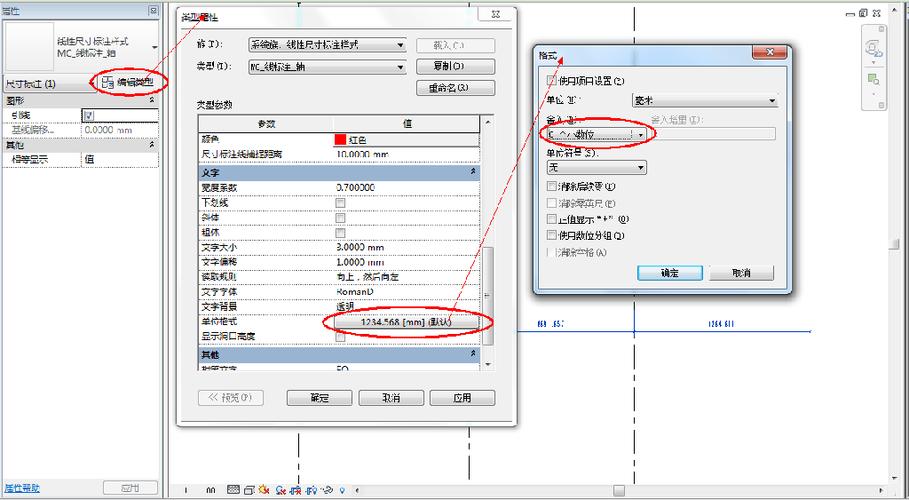
Task: Click the Zoom region icon on navigation bar
Action: click(x=873, y=79)
